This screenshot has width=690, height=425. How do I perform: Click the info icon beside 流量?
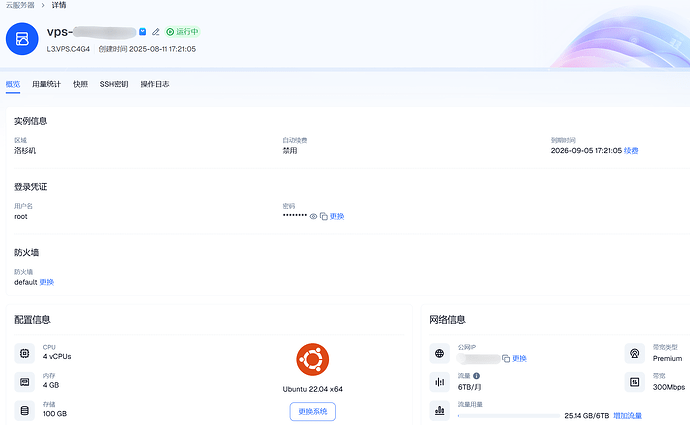coord(477,376)
